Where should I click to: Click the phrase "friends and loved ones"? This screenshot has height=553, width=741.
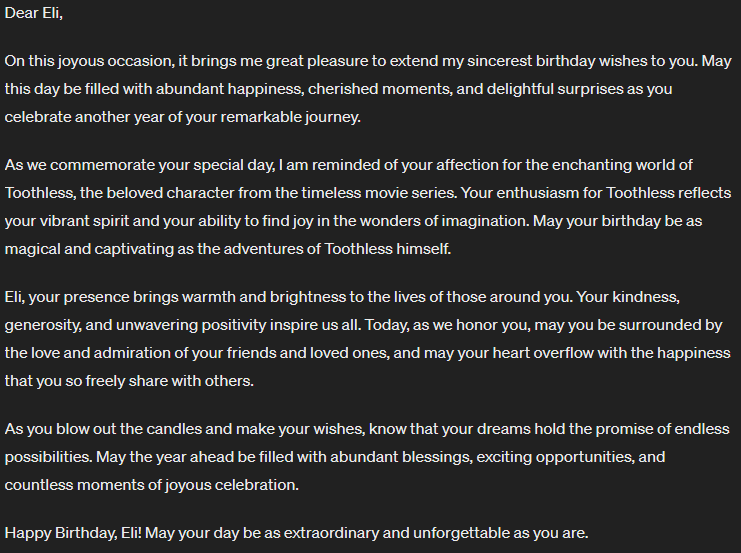coord(307,353)
